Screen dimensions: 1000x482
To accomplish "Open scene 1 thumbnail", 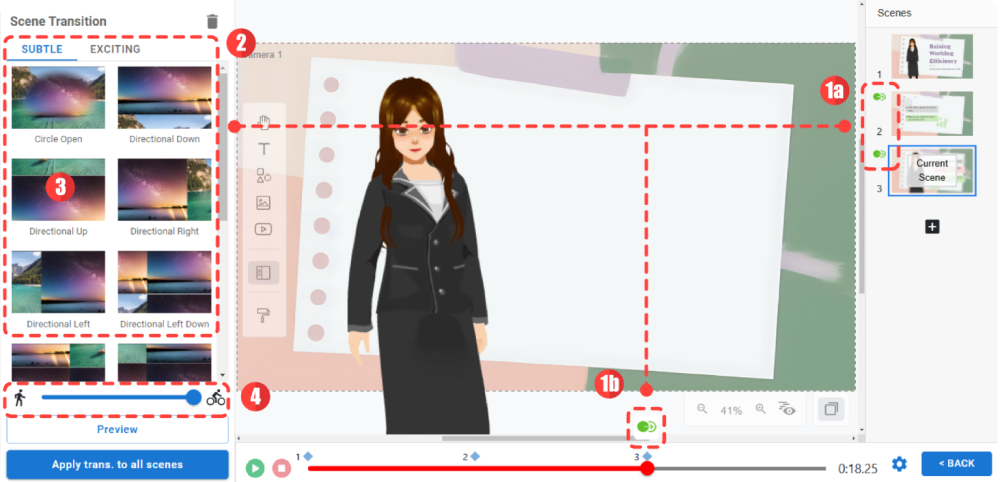I will (932, 56).
